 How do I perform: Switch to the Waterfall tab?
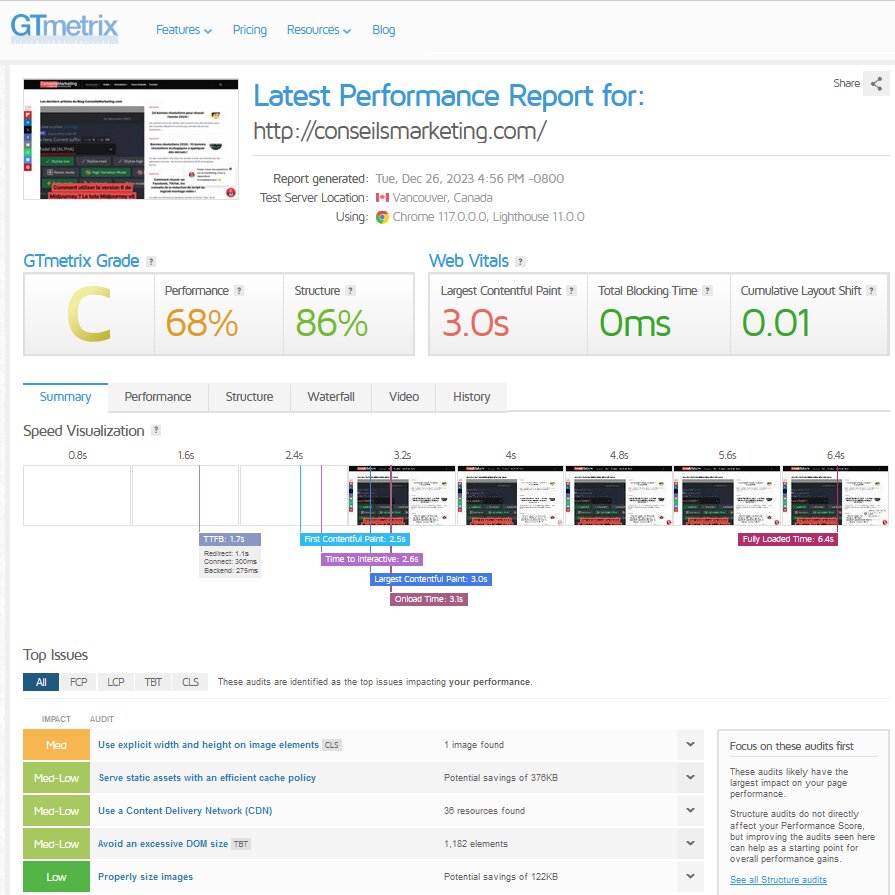pyautogui.click(x=331, y=397)
